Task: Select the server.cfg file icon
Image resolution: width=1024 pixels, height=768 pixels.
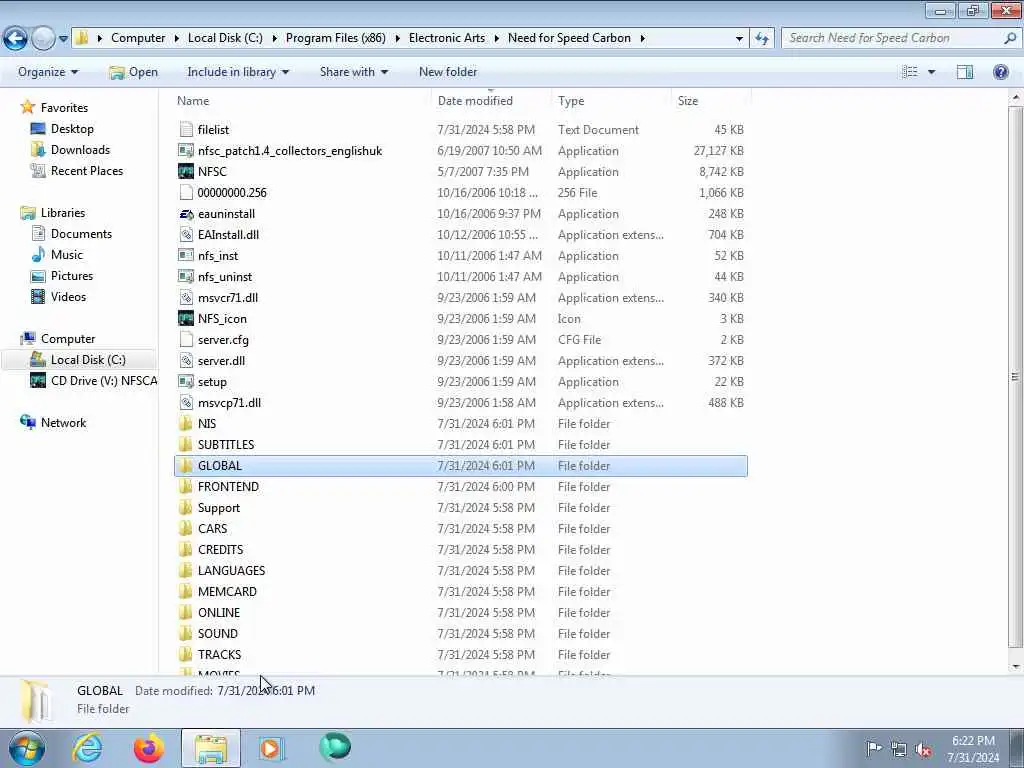Action: click(186, 340)
